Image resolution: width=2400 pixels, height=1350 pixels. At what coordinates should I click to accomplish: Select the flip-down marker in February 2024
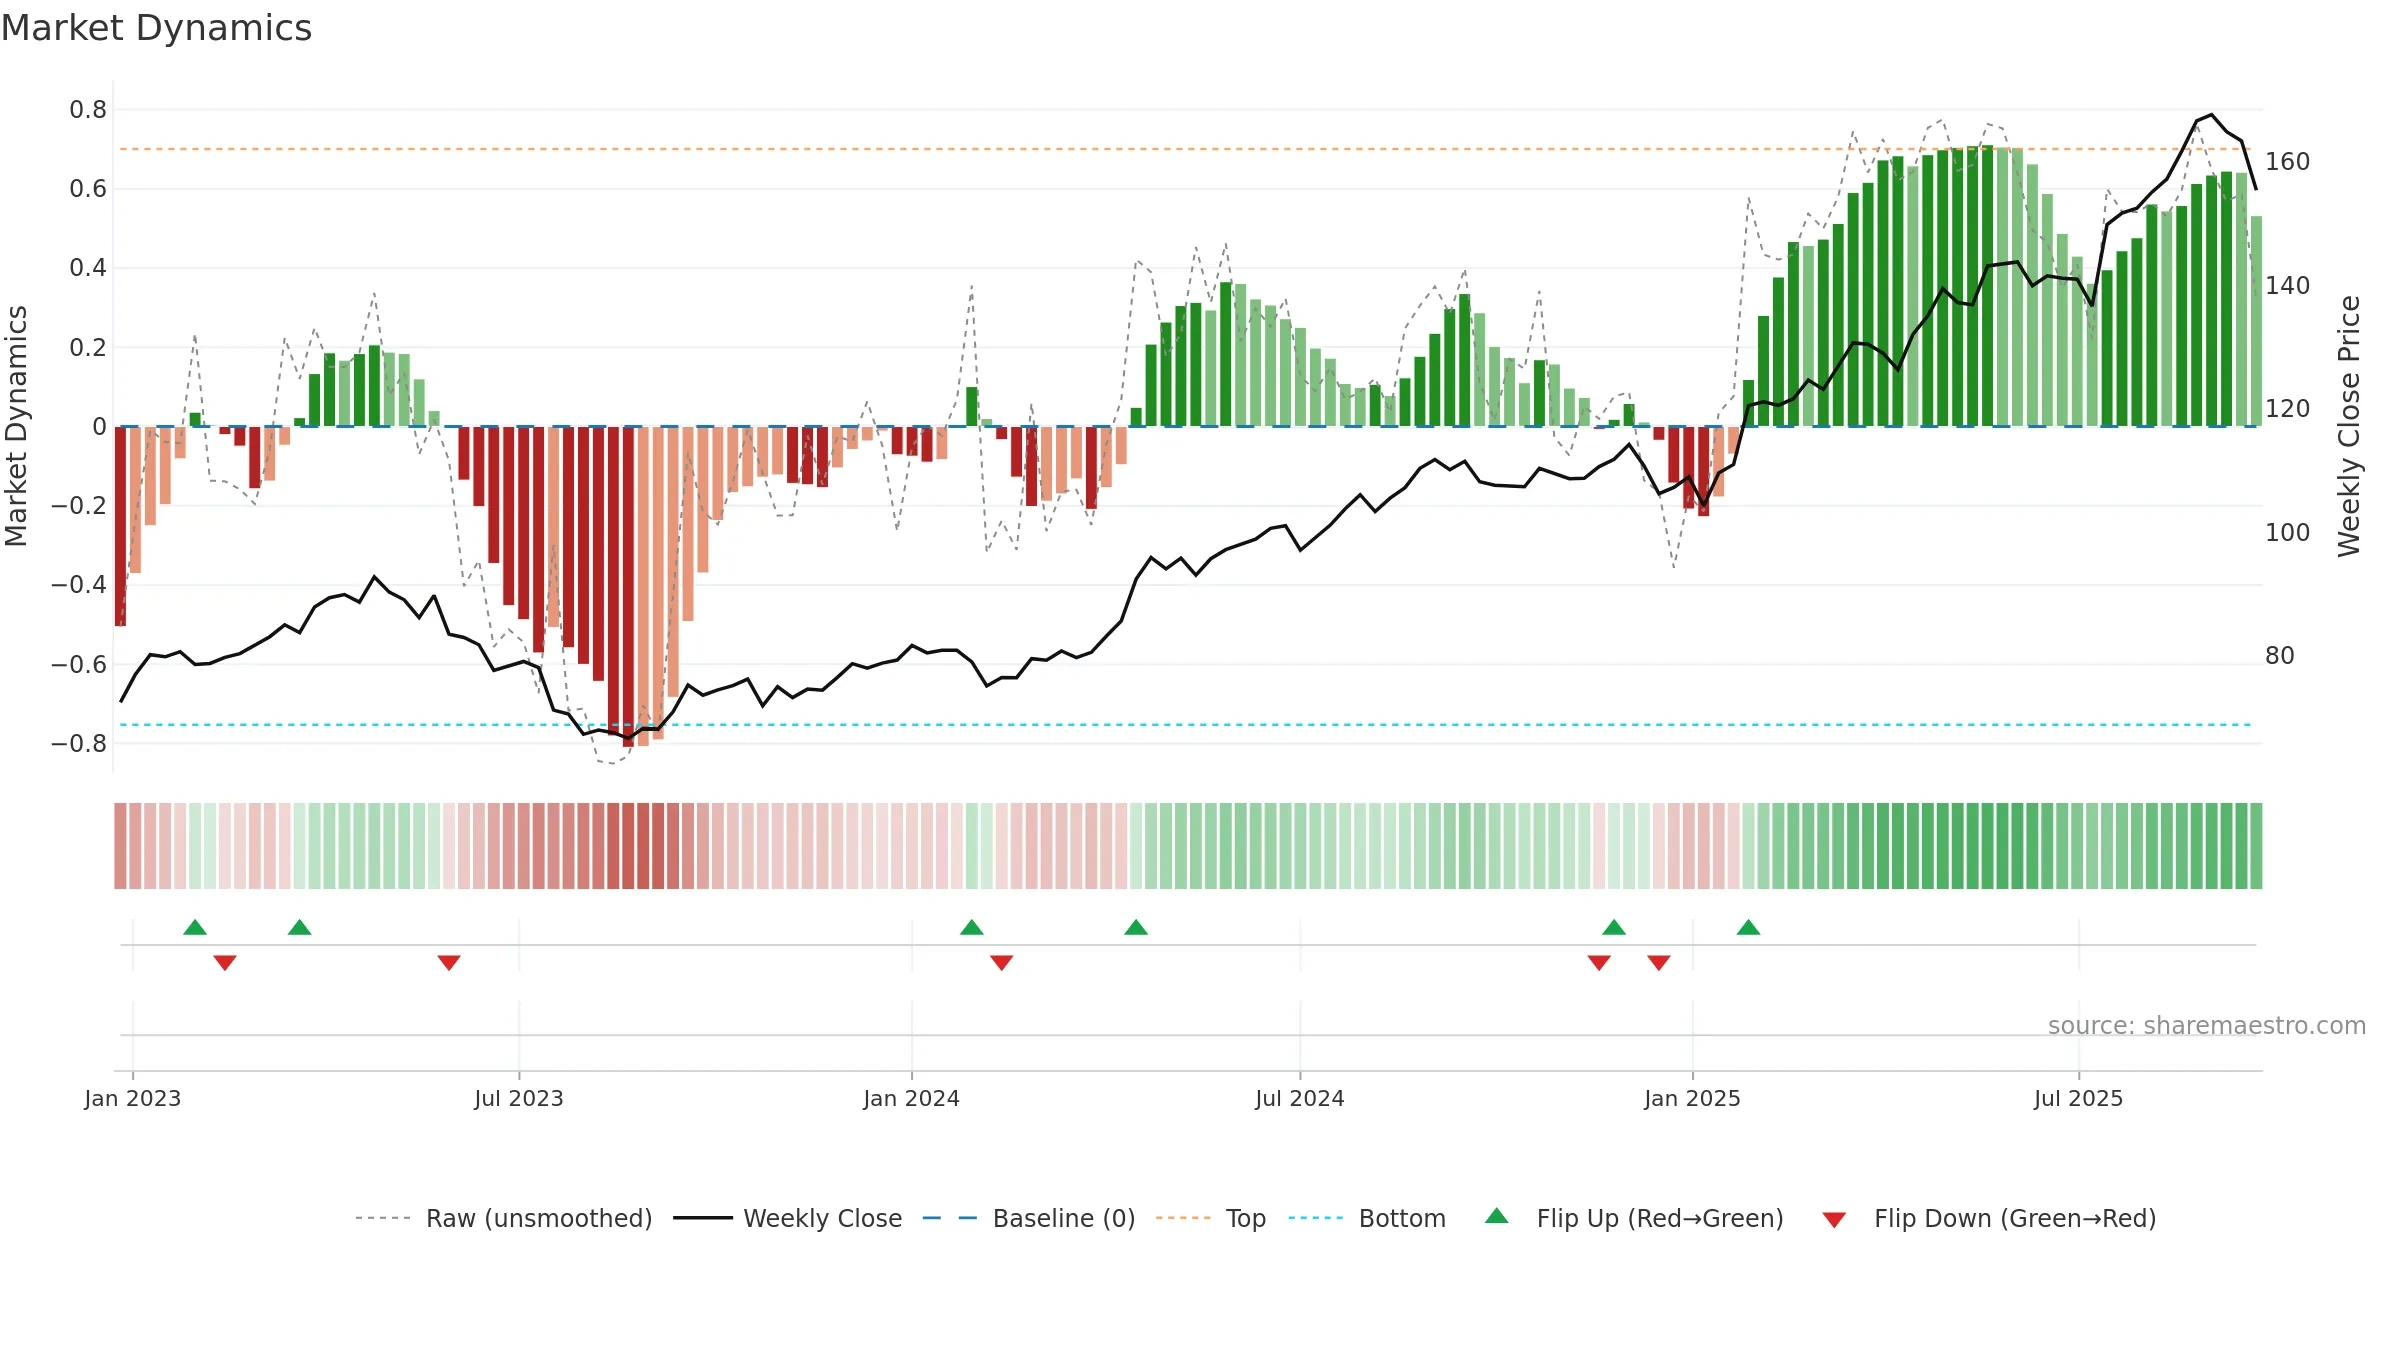(x=1002, y=962)
